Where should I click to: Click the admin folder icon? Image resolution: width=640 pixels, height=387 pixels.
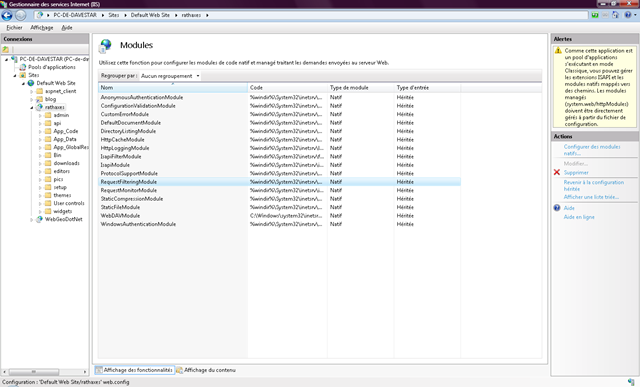[48, 115]
